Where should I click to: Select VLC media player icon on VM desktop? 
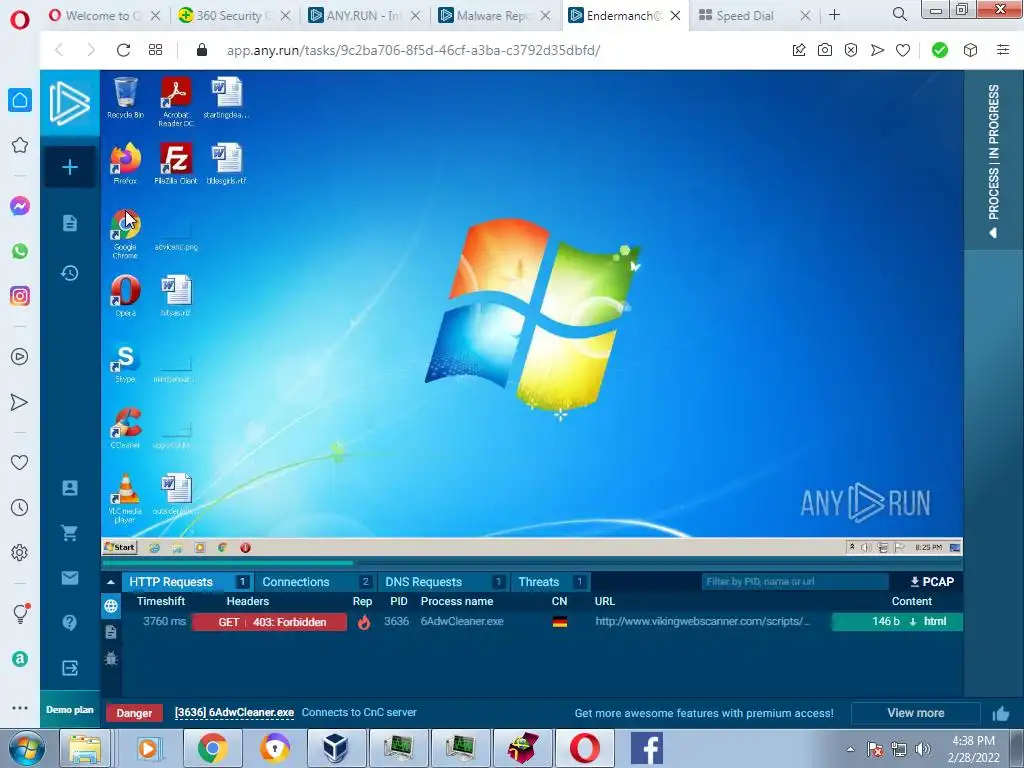coord(125,498)
